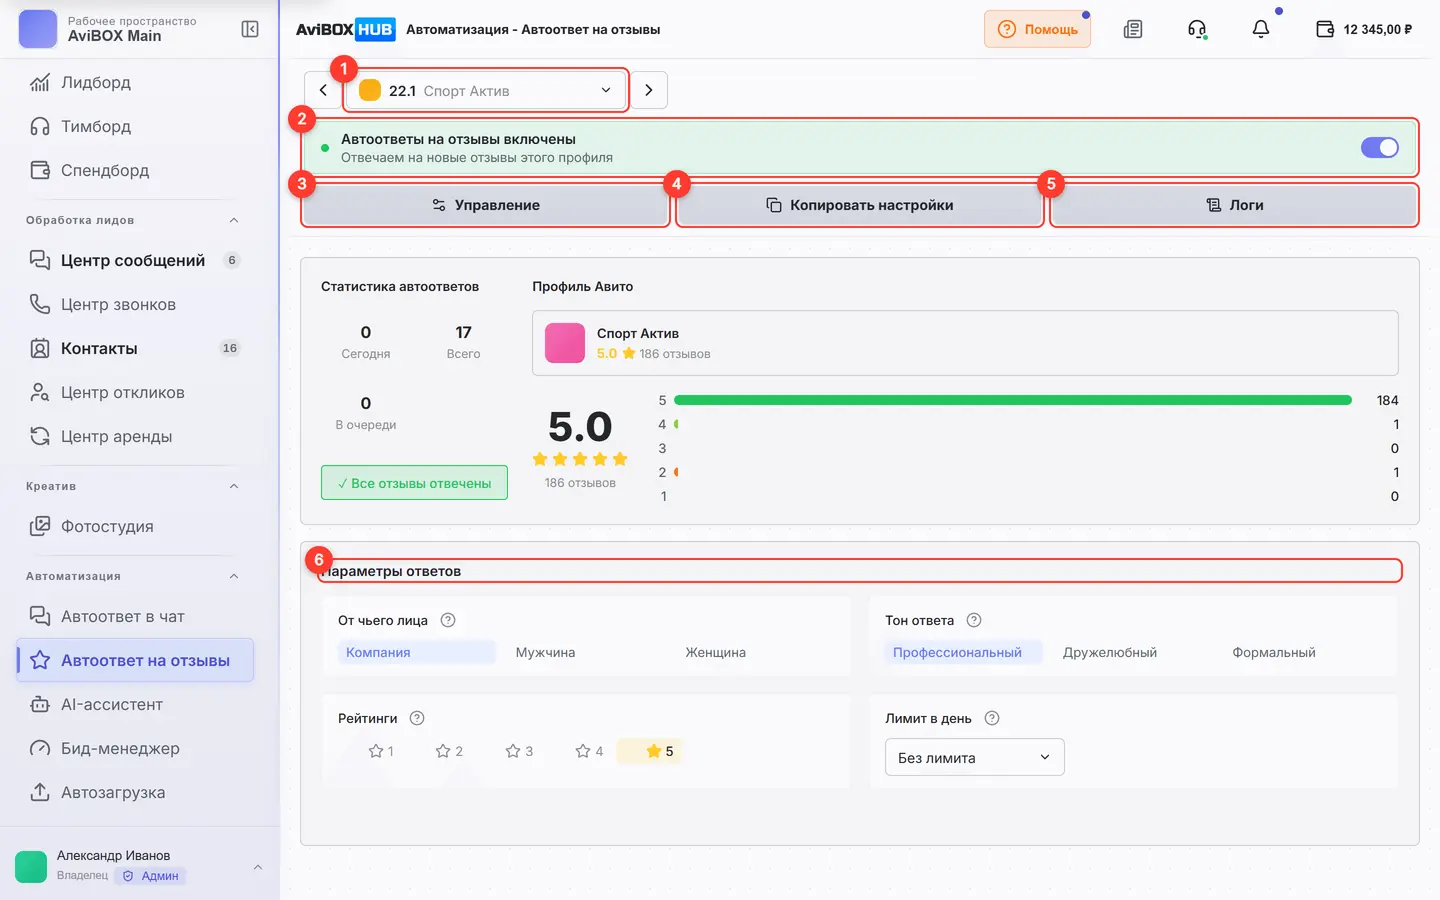Open notifications bell
Image resolution: width=1440 pixels, height=900 pixels.
(x=1261, y=29)
